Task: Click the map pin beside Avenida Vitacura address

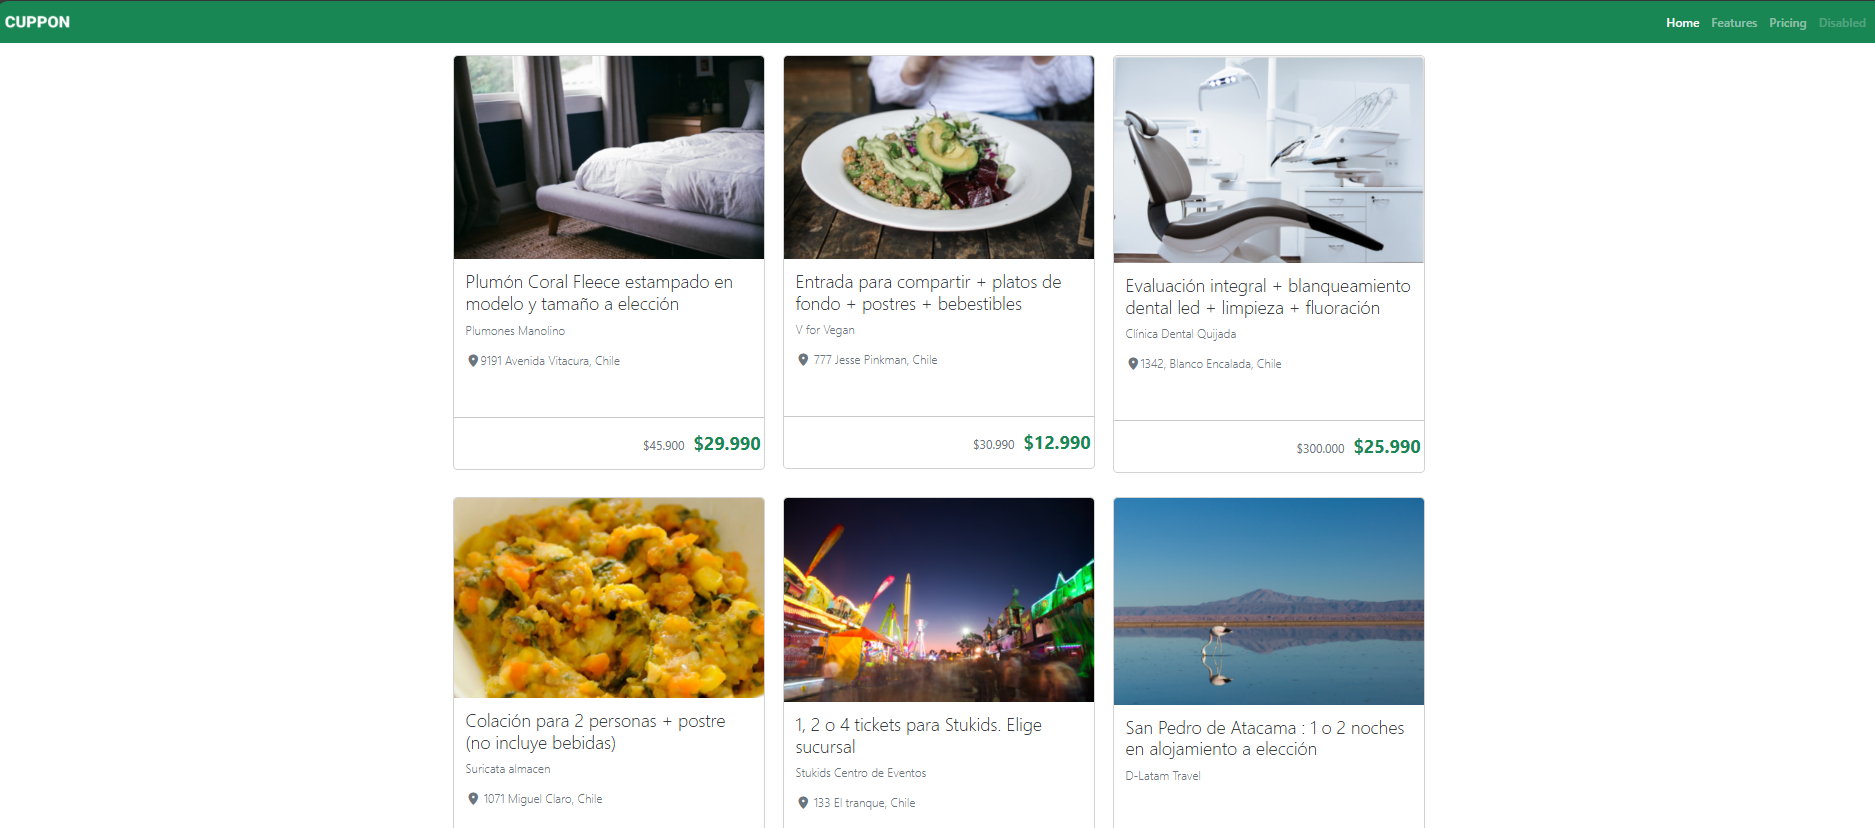Action: pos(473,361)
